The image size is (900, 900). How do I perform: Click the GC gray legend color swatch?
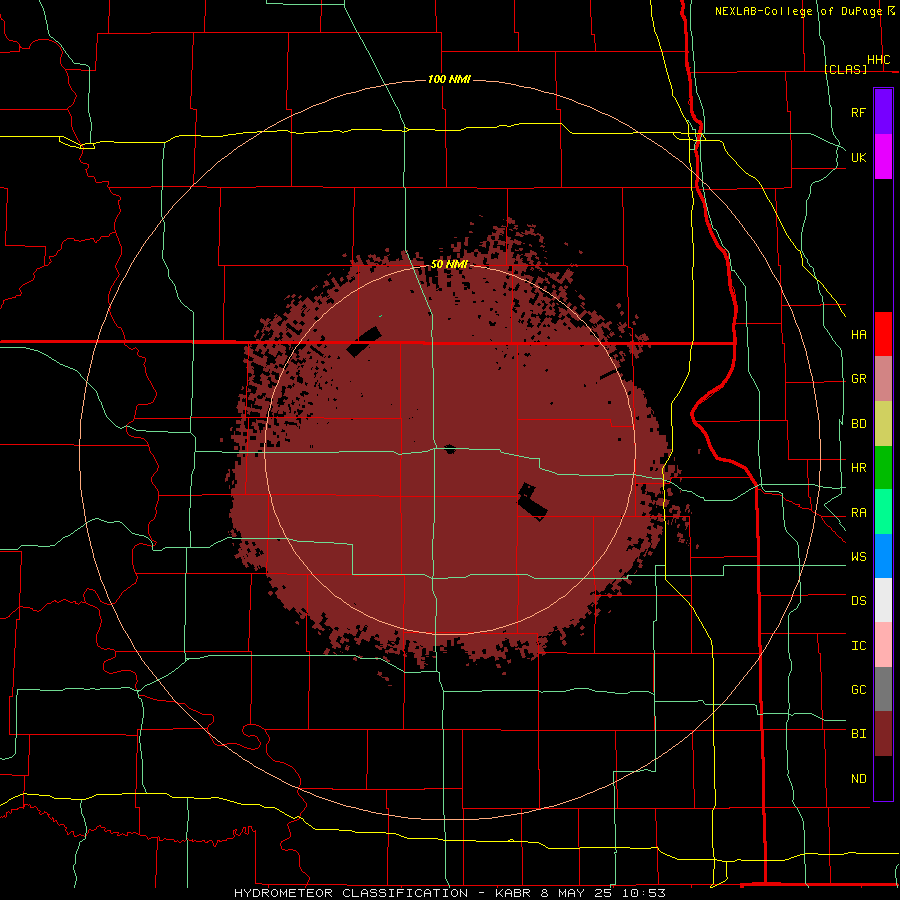tap(883, 689)
